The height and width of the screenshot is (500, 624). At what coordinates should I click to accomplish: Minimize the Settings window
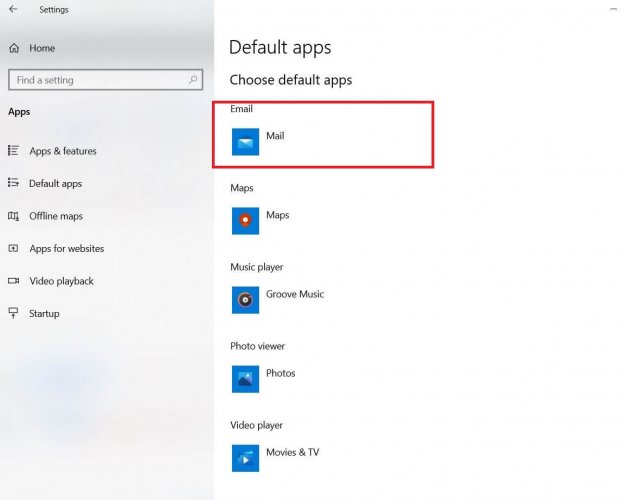[x=613, y=9]
